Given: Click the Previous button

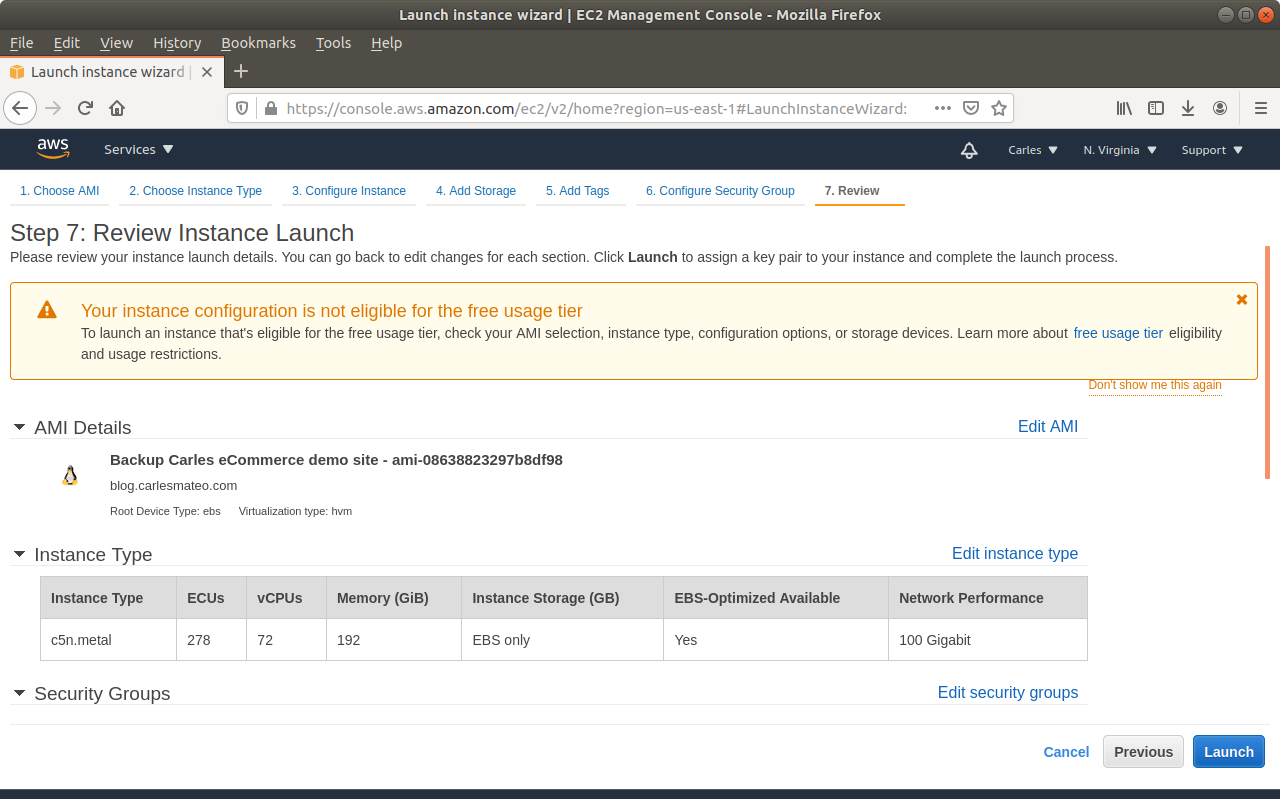Looking at the screenshot, I should point(1143,752).
